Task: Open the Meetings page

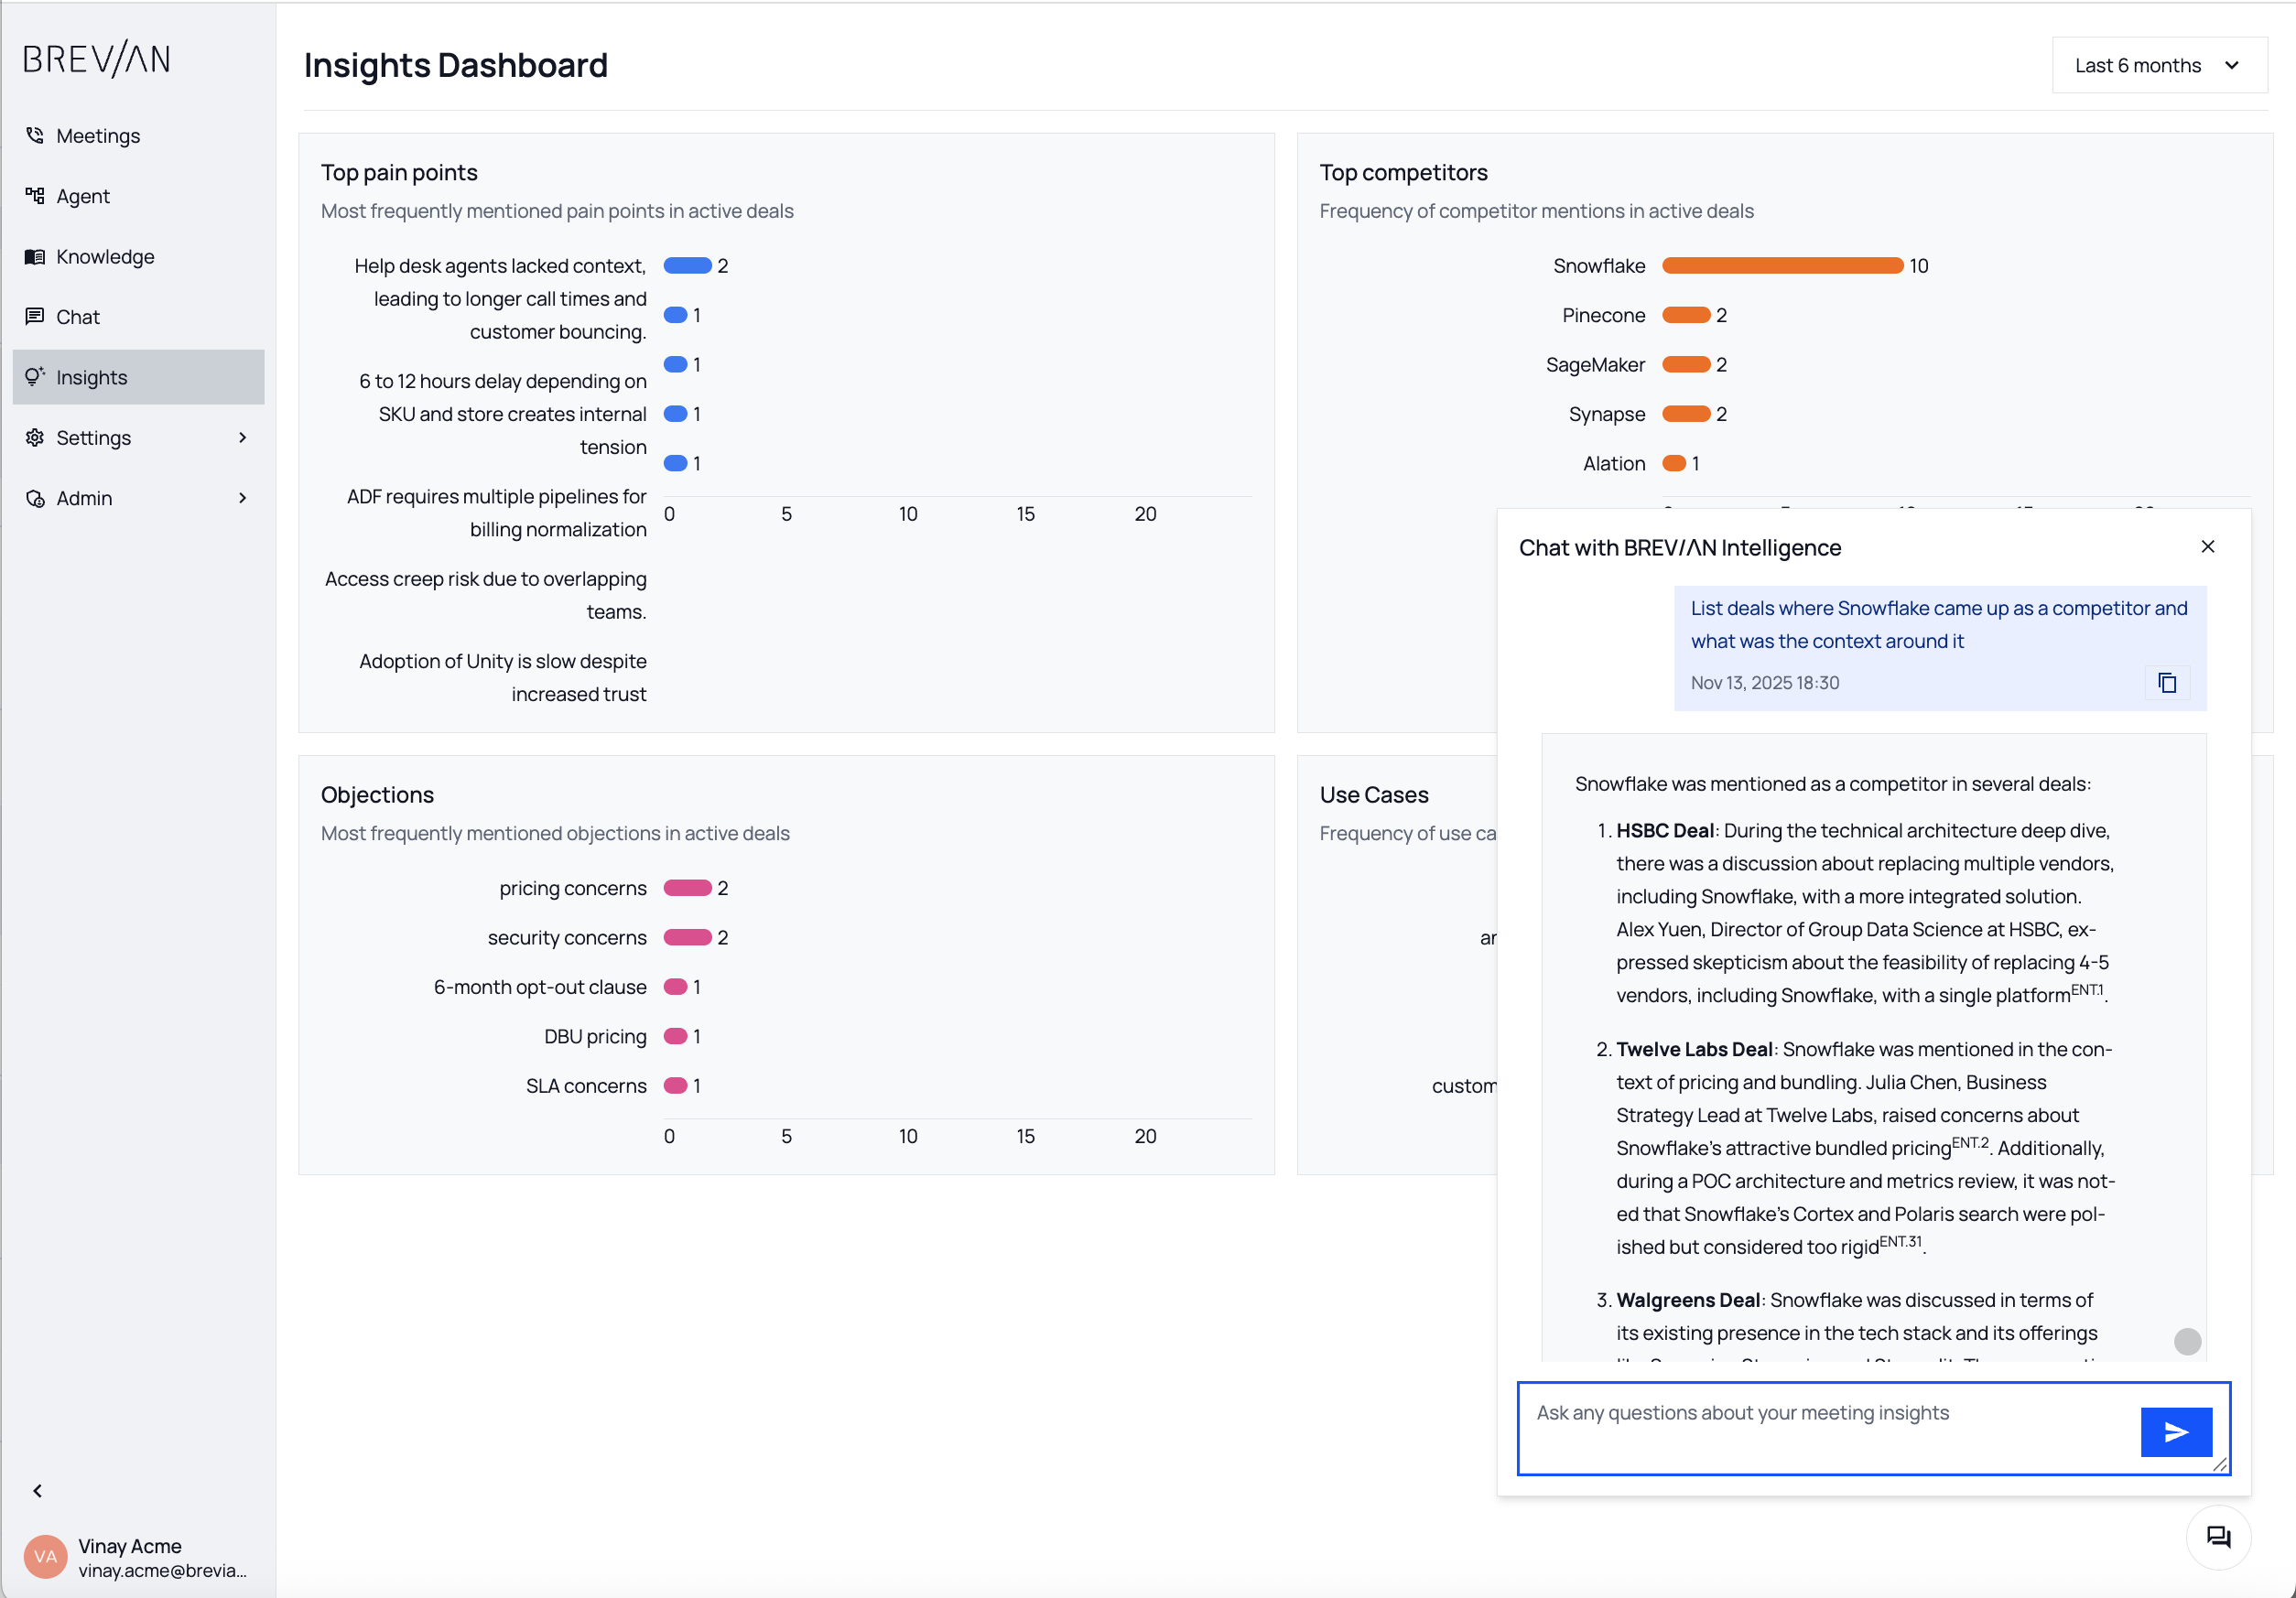Action: coord(98,136)
